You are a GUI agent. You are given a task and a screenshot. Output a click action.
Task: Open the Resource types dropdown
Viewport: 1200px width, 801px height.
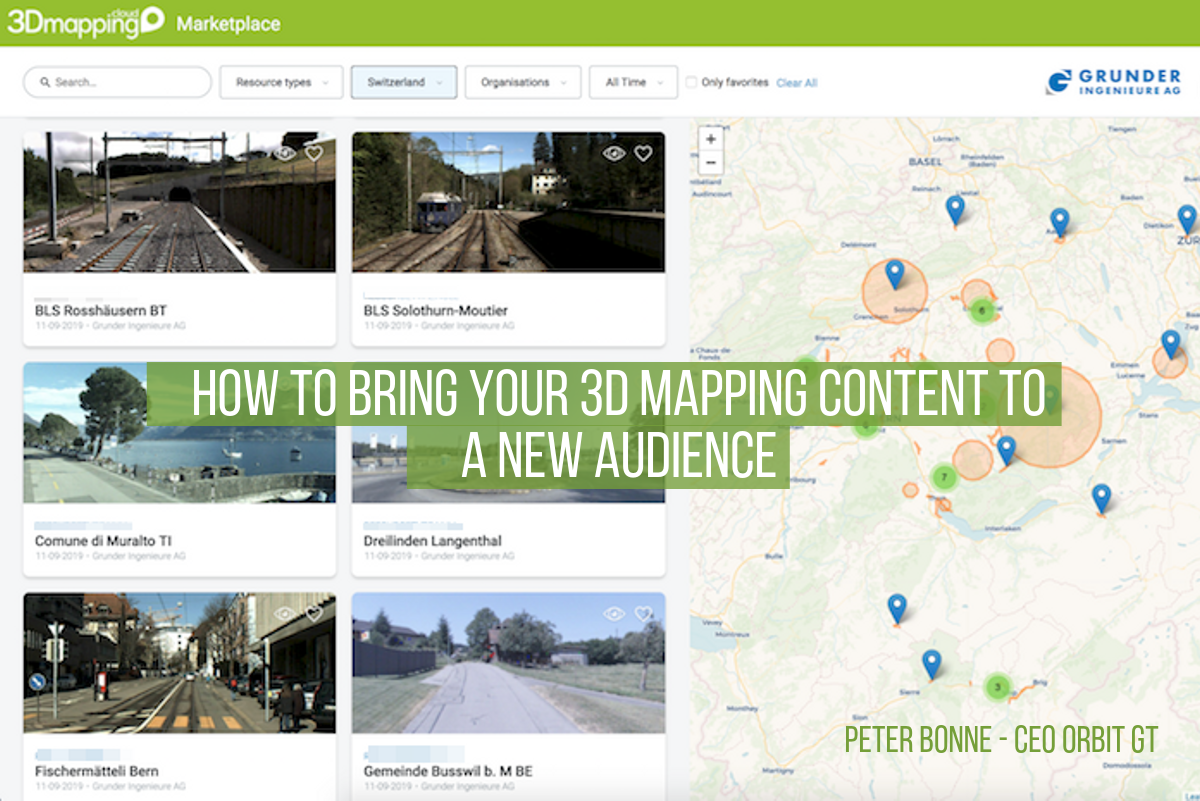[281, 82]
